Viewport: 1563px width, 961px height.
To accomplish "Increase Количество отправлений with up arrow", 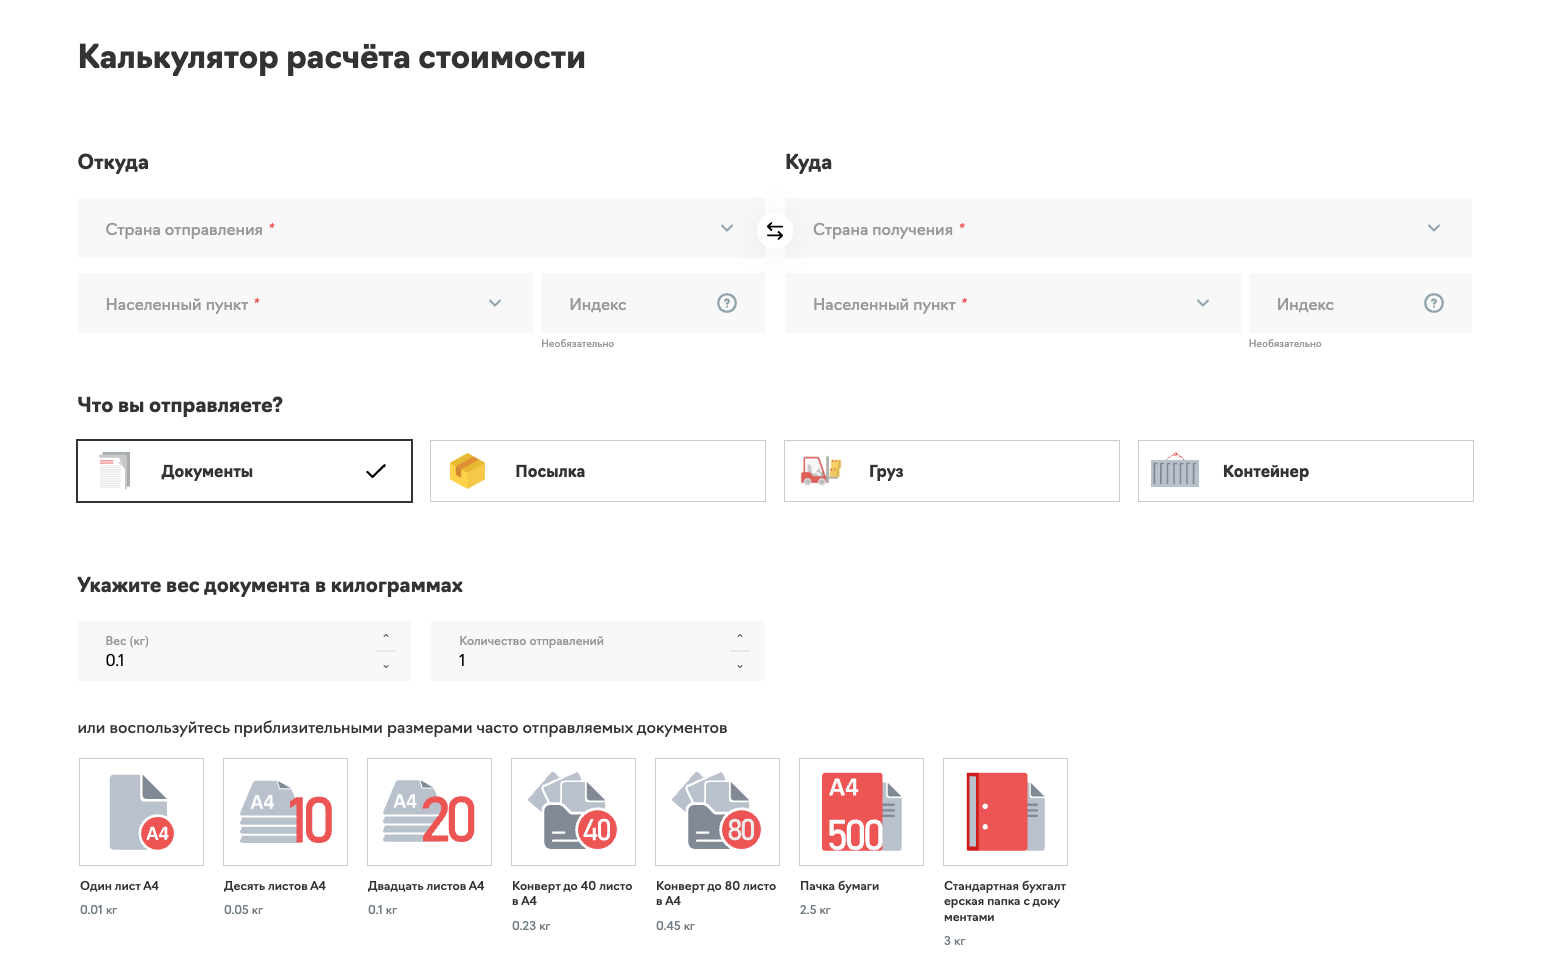I will click(740, 637).
